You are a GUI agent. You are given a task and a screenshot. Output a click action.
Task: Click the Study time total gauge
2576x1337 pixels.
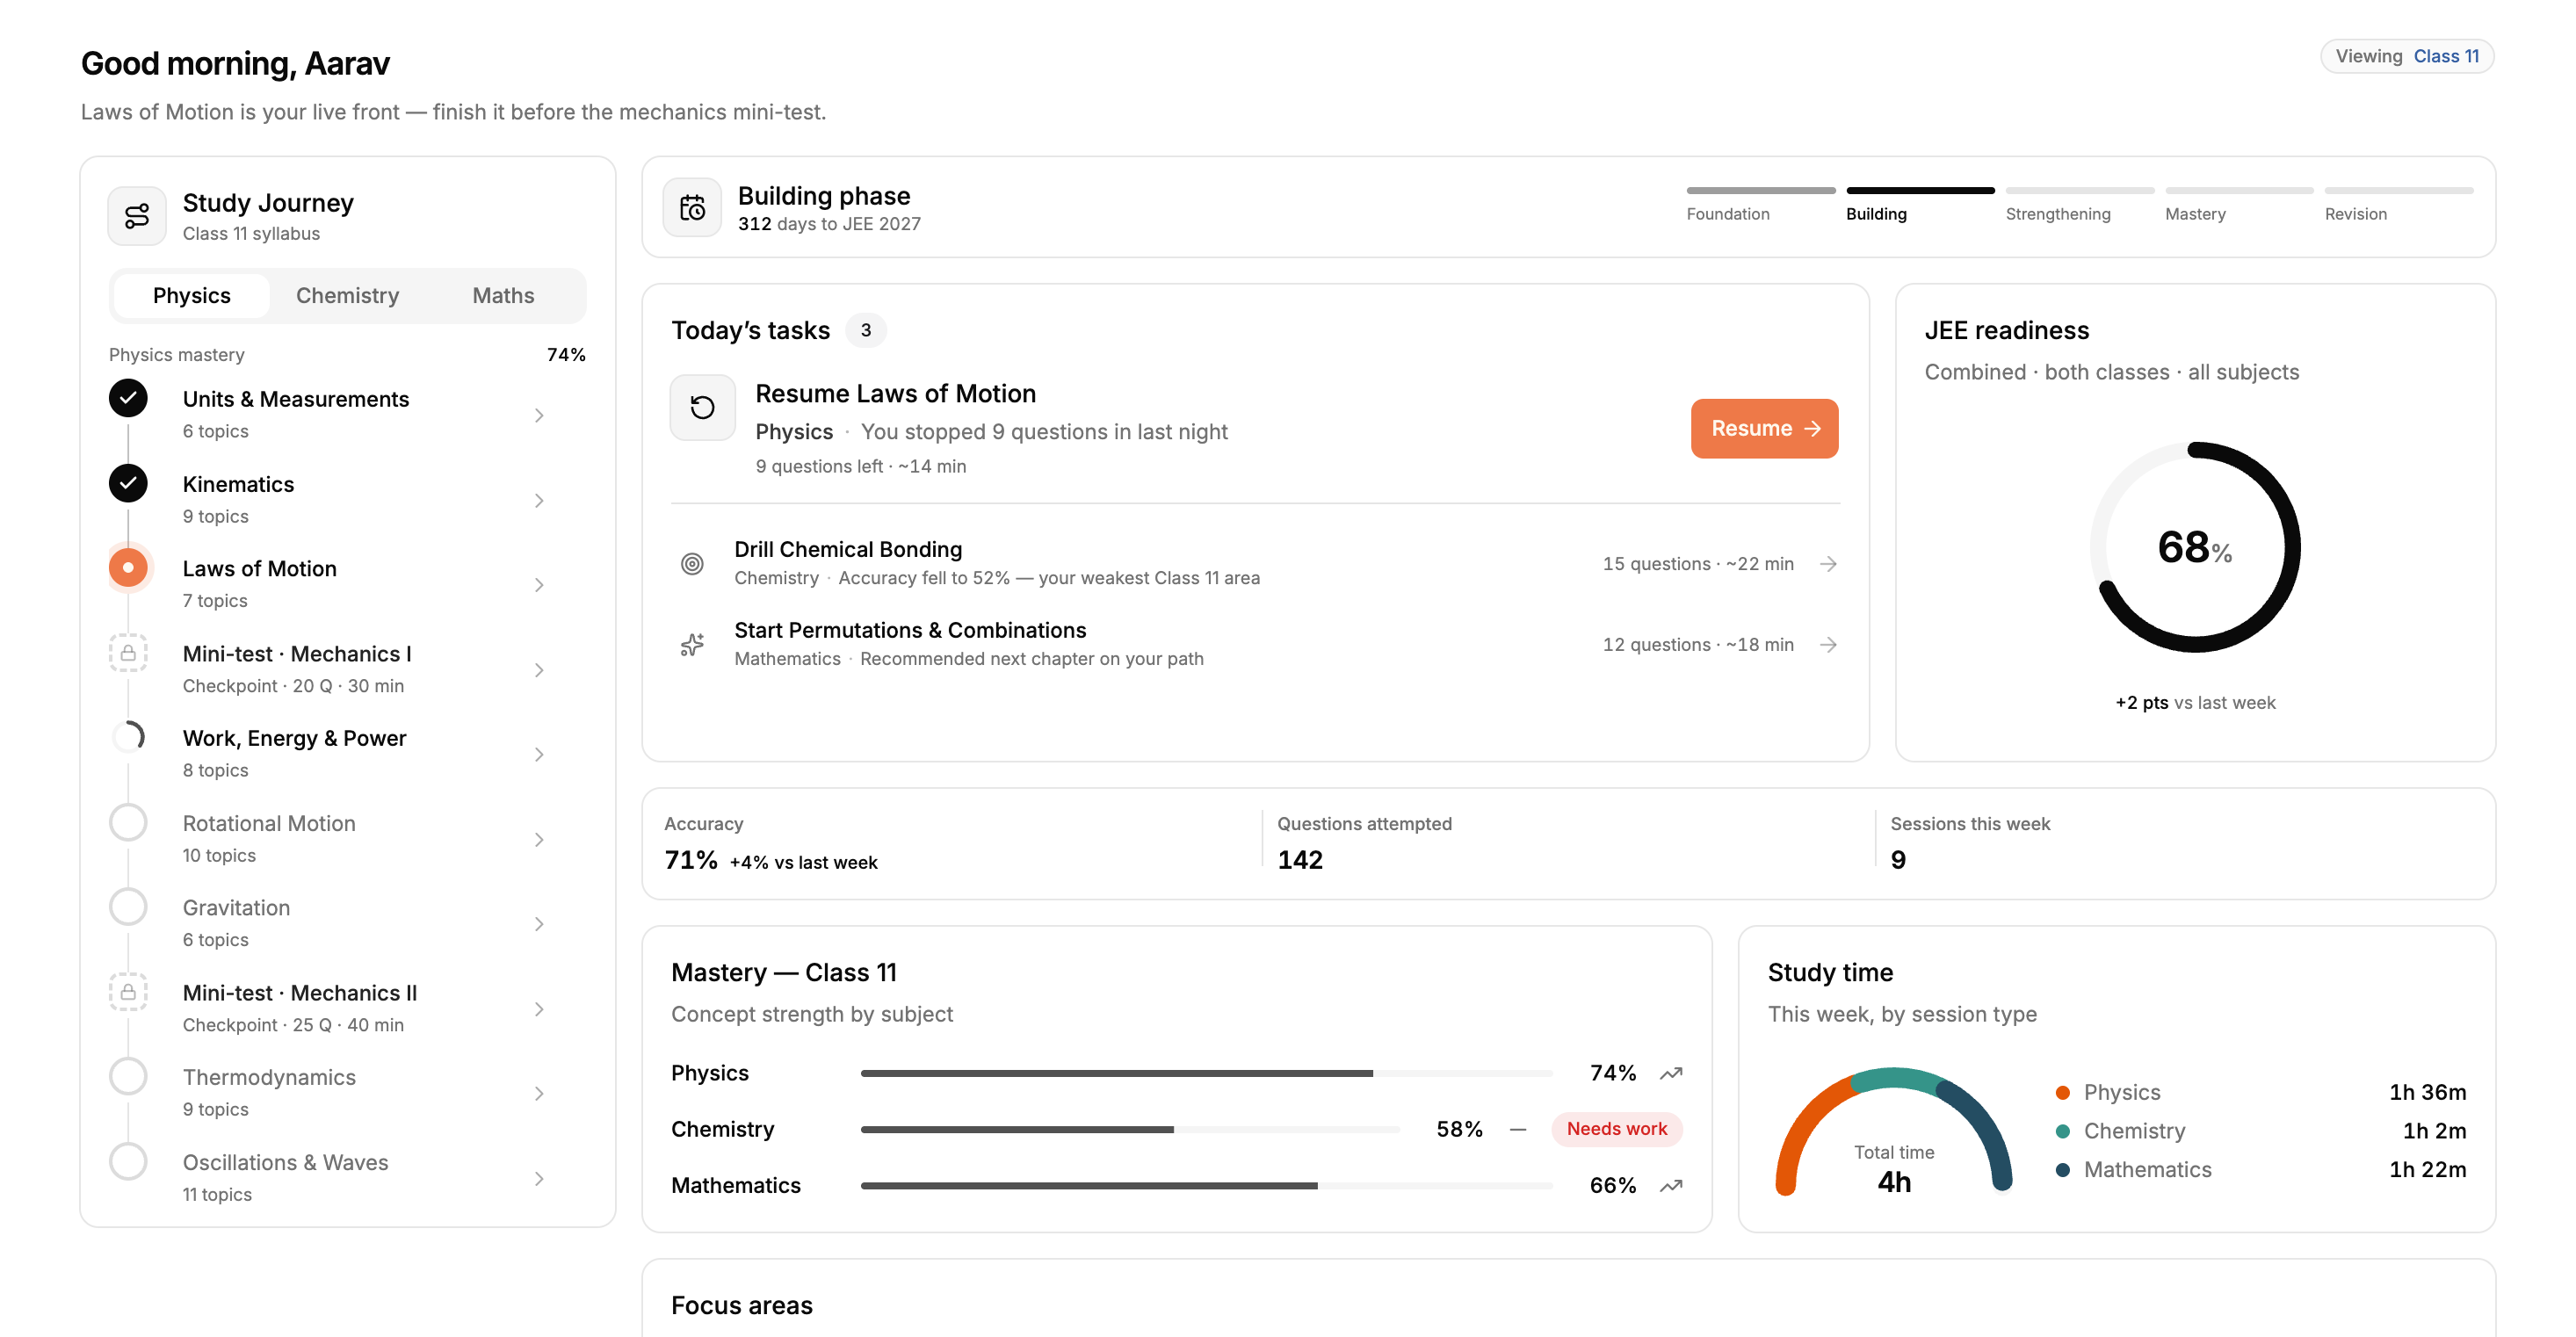coord(1894,1132)
